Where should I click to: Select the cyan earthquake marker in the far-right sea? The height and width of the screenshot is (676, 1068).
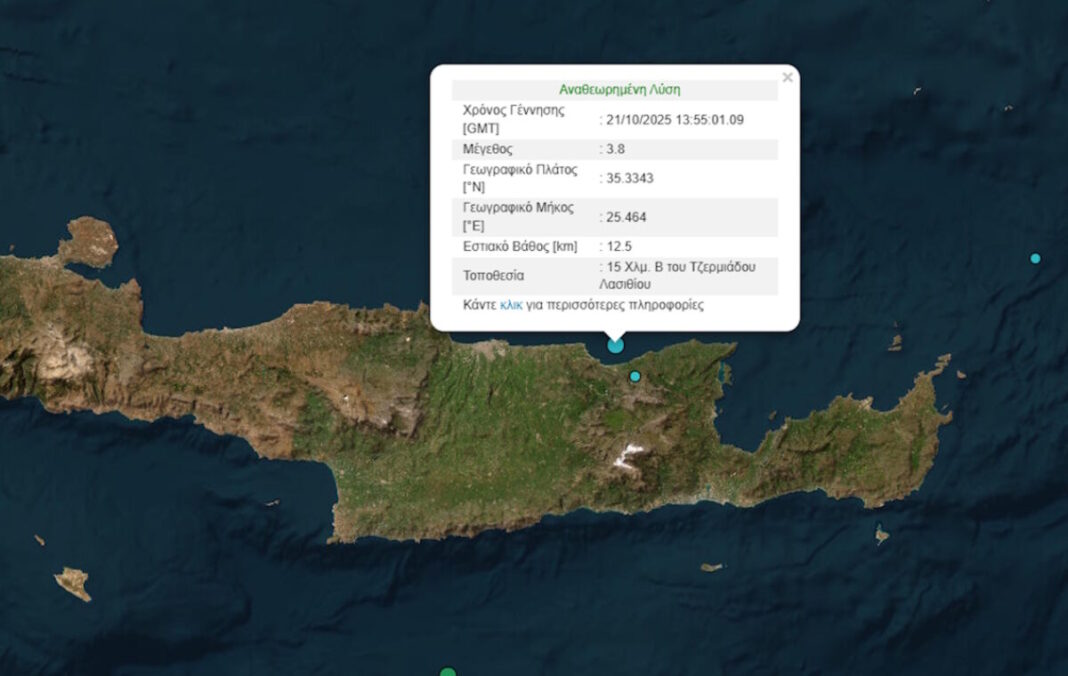[x=1035, y=258]
